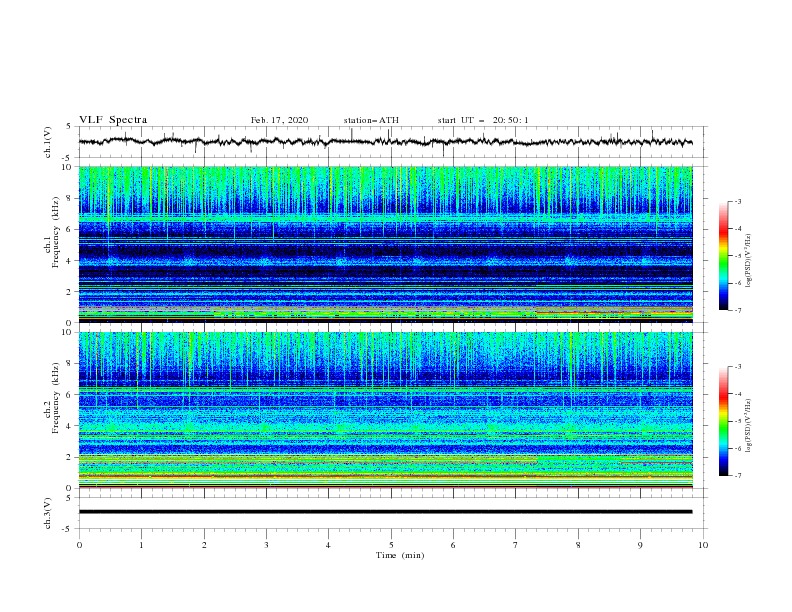Click the "Time (min)" x-axis label

pyautogui.click(x=400, y=555)
